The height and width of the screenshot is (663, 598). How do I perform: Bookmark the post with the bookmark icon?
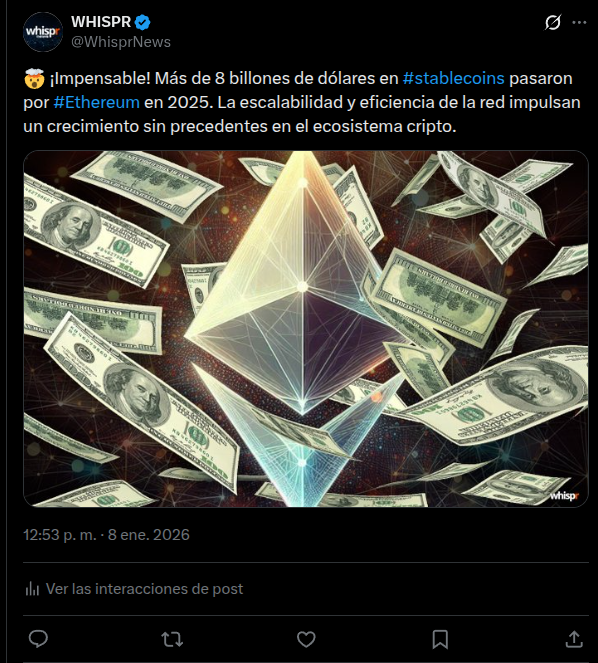(x=440, y=639)
